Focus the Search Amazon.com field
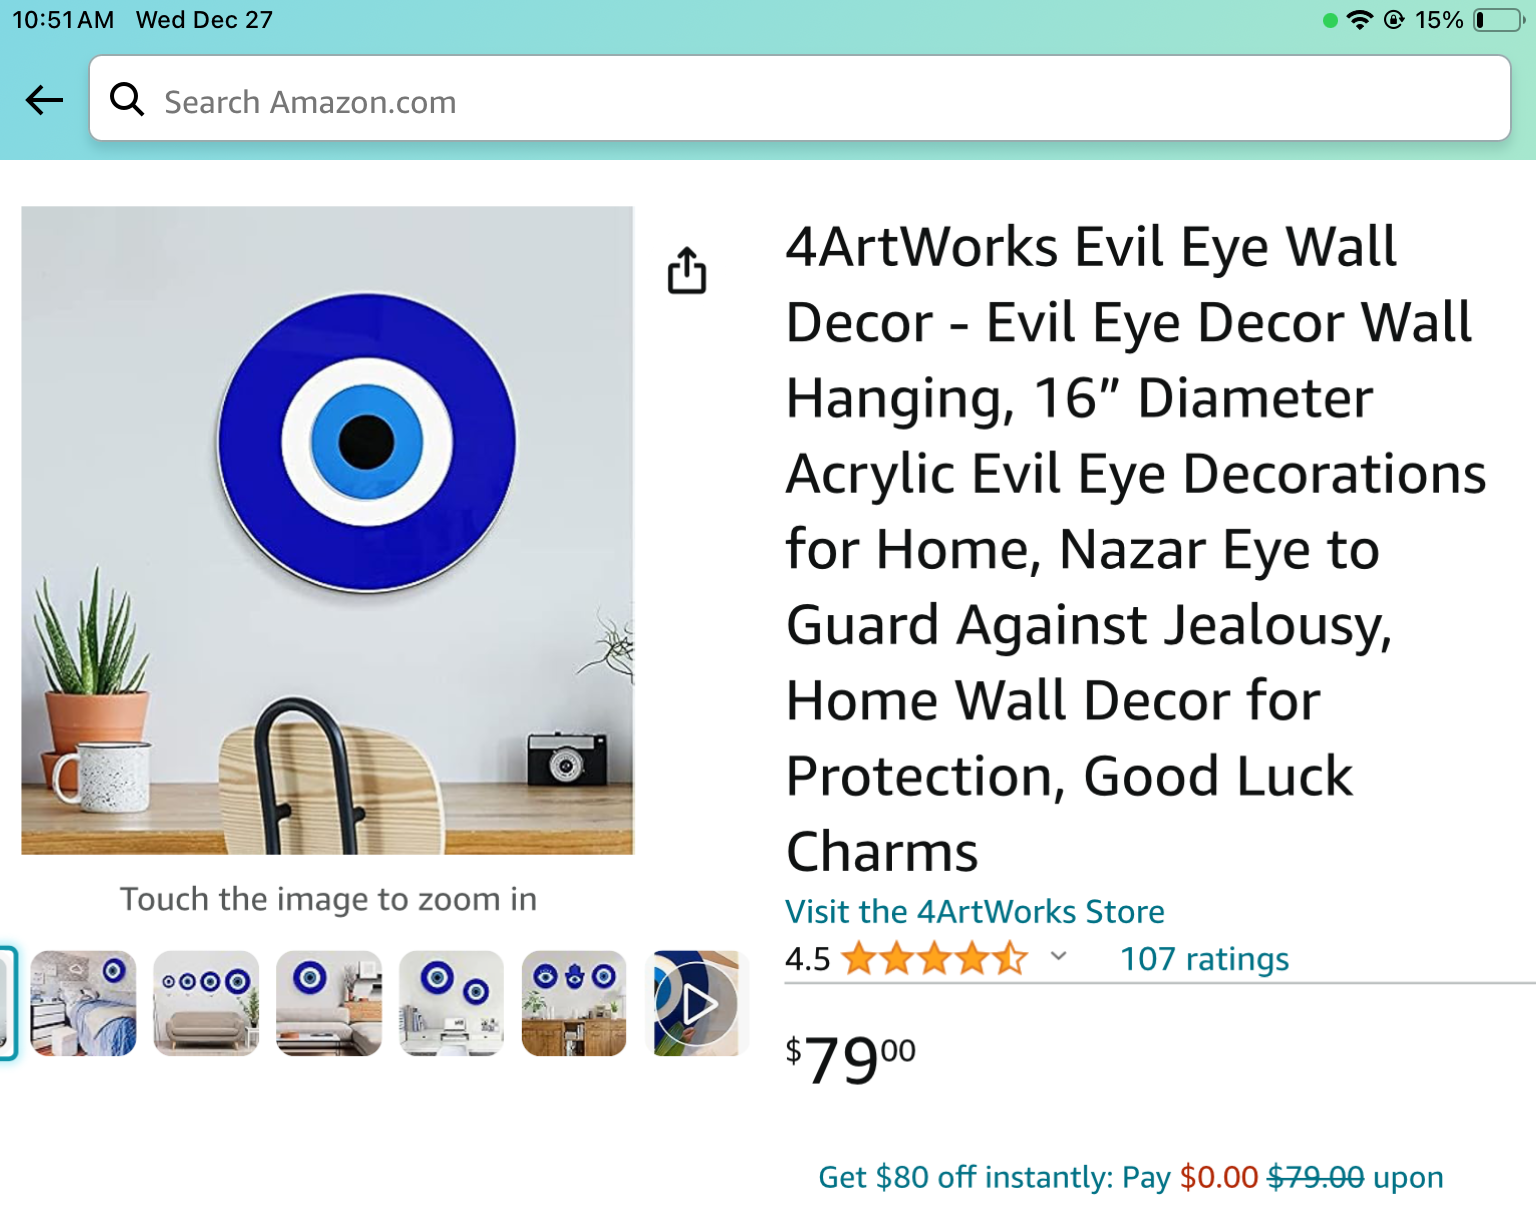The height and width of the screenshot is (1205, 1536). click(x=799, y=98)
